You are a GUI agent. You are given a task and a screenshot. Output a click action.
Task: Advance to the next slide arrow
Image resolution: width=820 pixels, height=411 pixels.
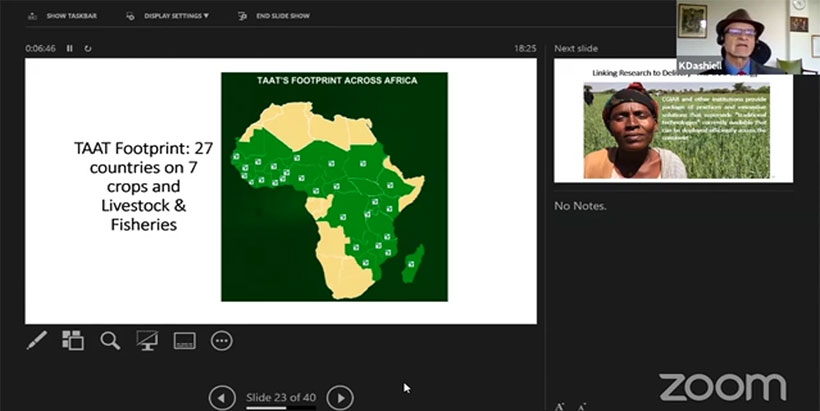tap(340, 398)
